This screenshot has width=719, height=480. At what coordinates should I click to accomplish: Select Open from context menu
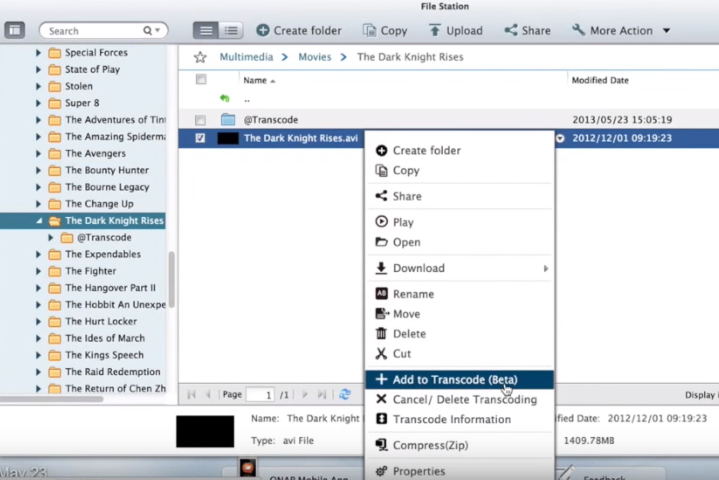[x=459, y=242]
